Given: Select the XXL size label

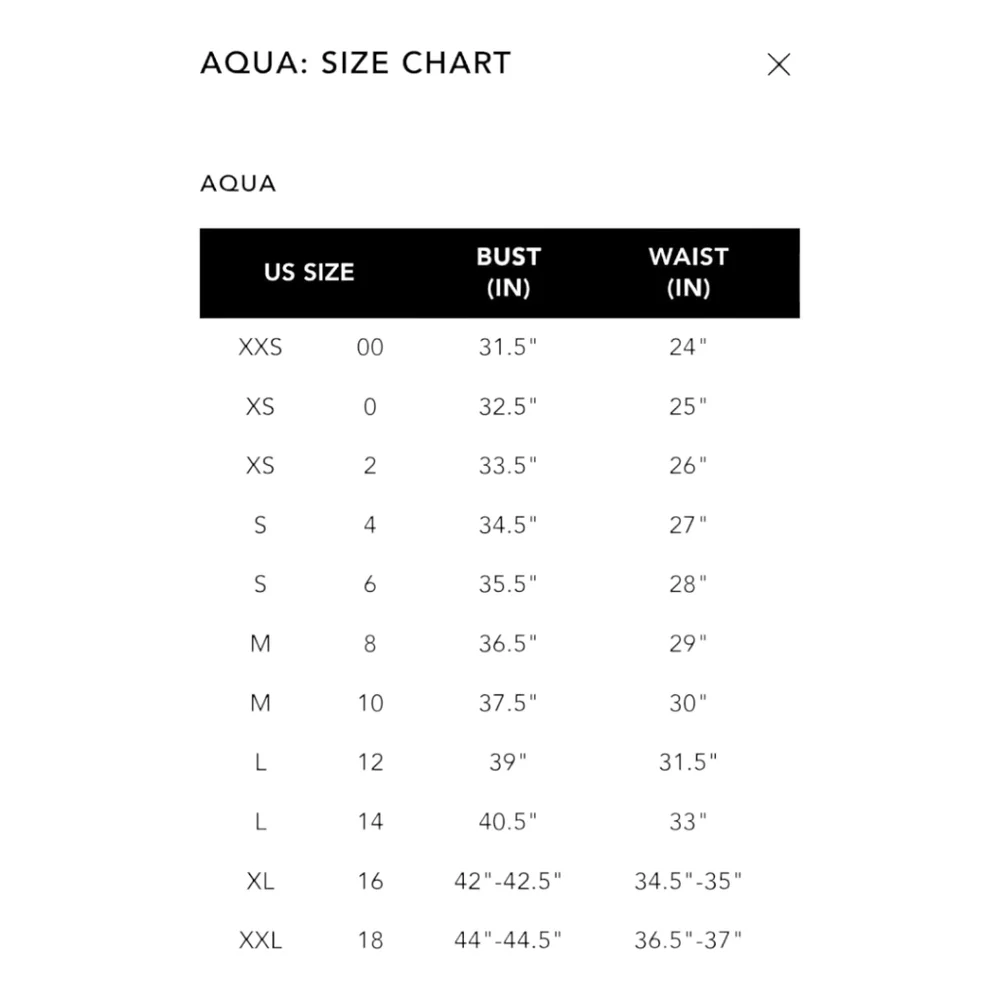Looking at the screenshot, I should point(260,940).
